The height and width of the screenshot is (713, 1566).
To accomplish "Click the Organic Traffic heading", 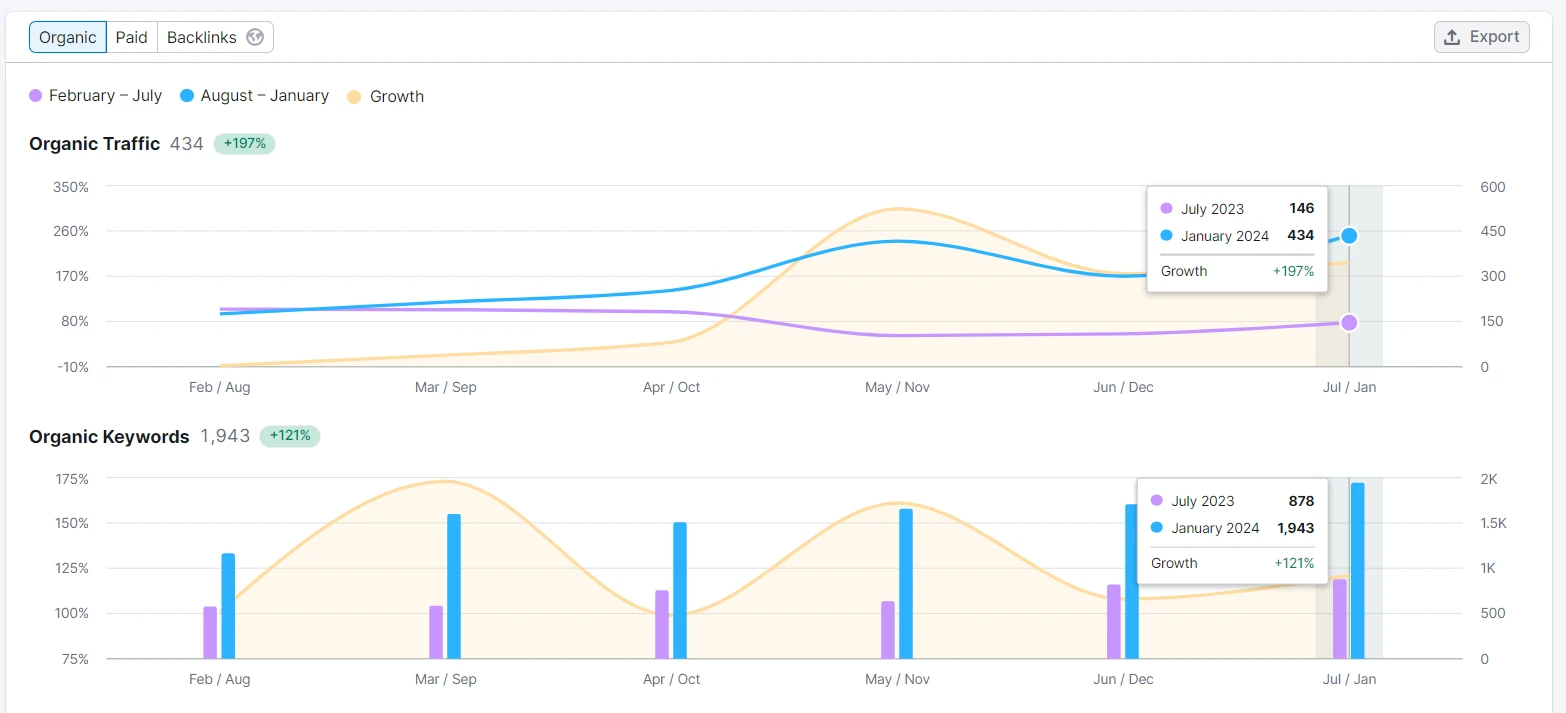I will pyautogui.click(x=94, y=144).
